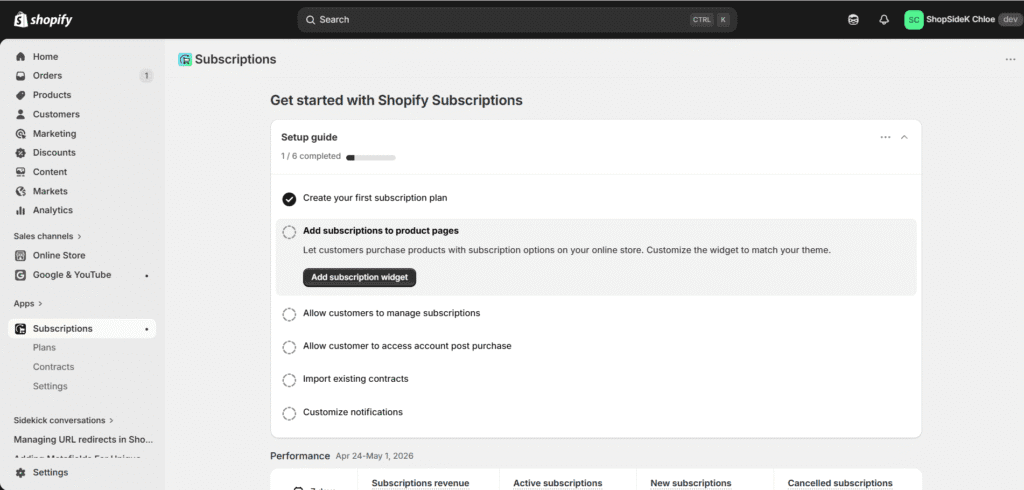Click the Orders count badge
Image resolution: width=1024 pixels, height=490 pixels.
pos(146,76)
